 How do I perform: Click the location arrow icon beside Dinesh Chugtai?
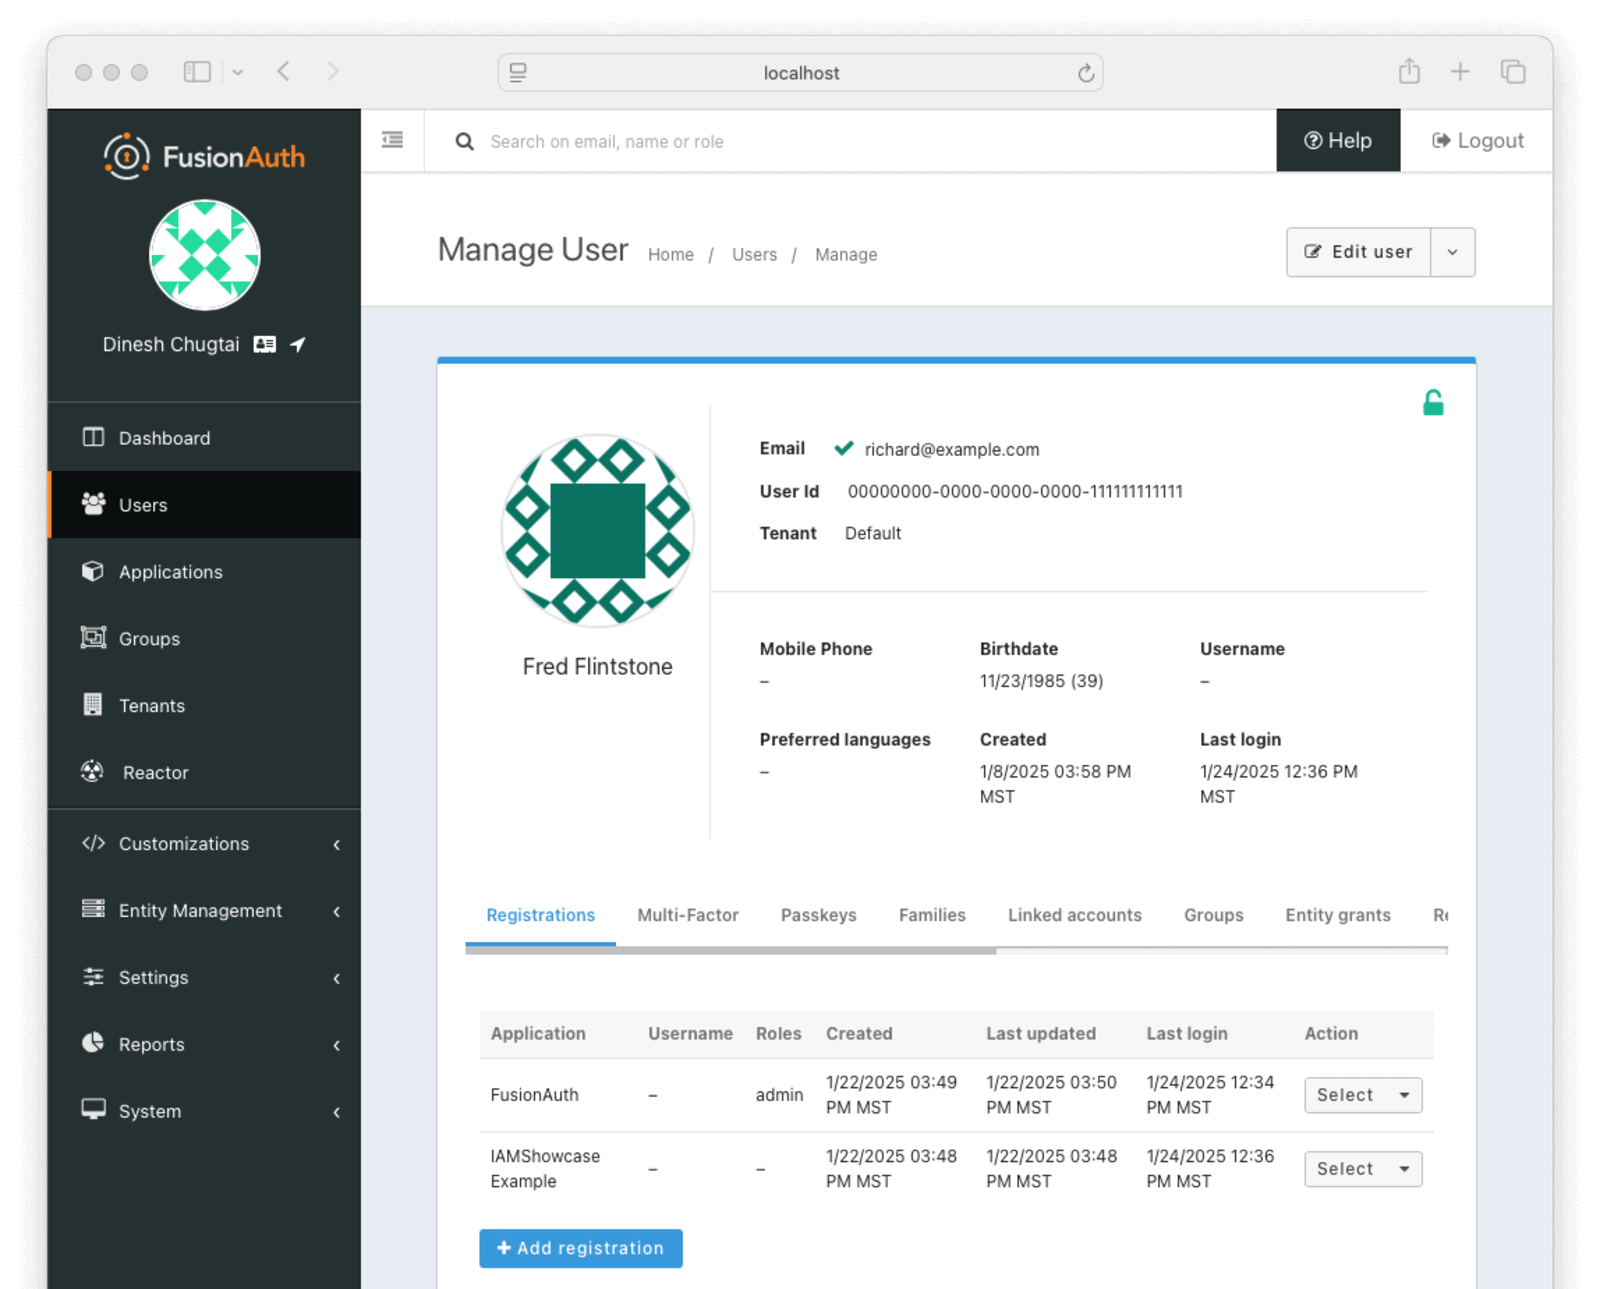[298, 344]
